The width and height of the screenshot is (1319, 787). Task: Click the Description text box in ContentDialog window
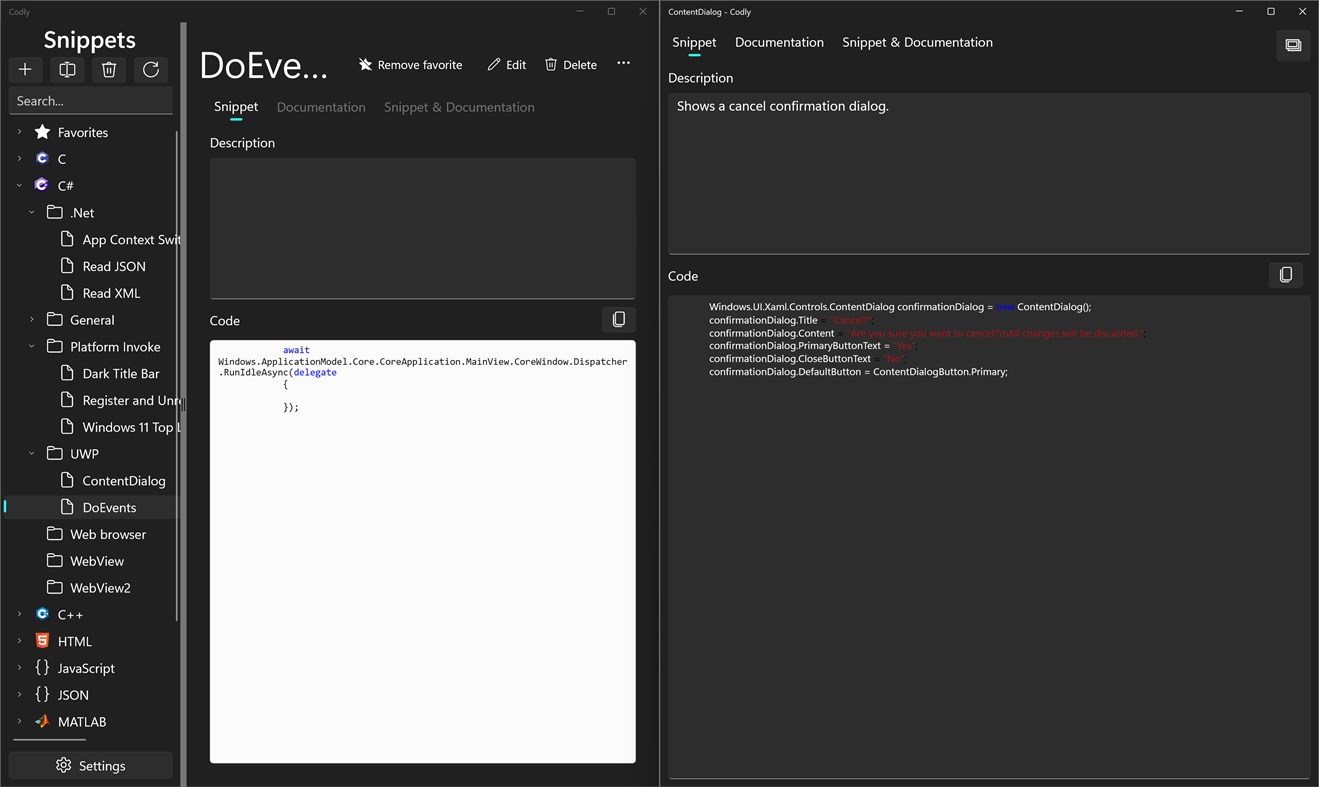coord(989,173)
